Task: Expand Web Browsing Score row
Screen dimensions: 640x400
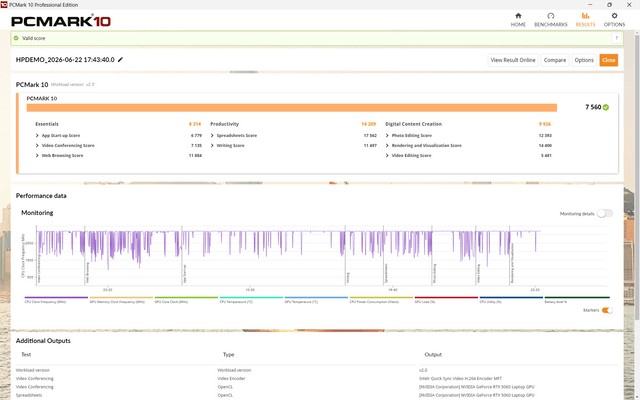Action: click(x=37, y=156)
